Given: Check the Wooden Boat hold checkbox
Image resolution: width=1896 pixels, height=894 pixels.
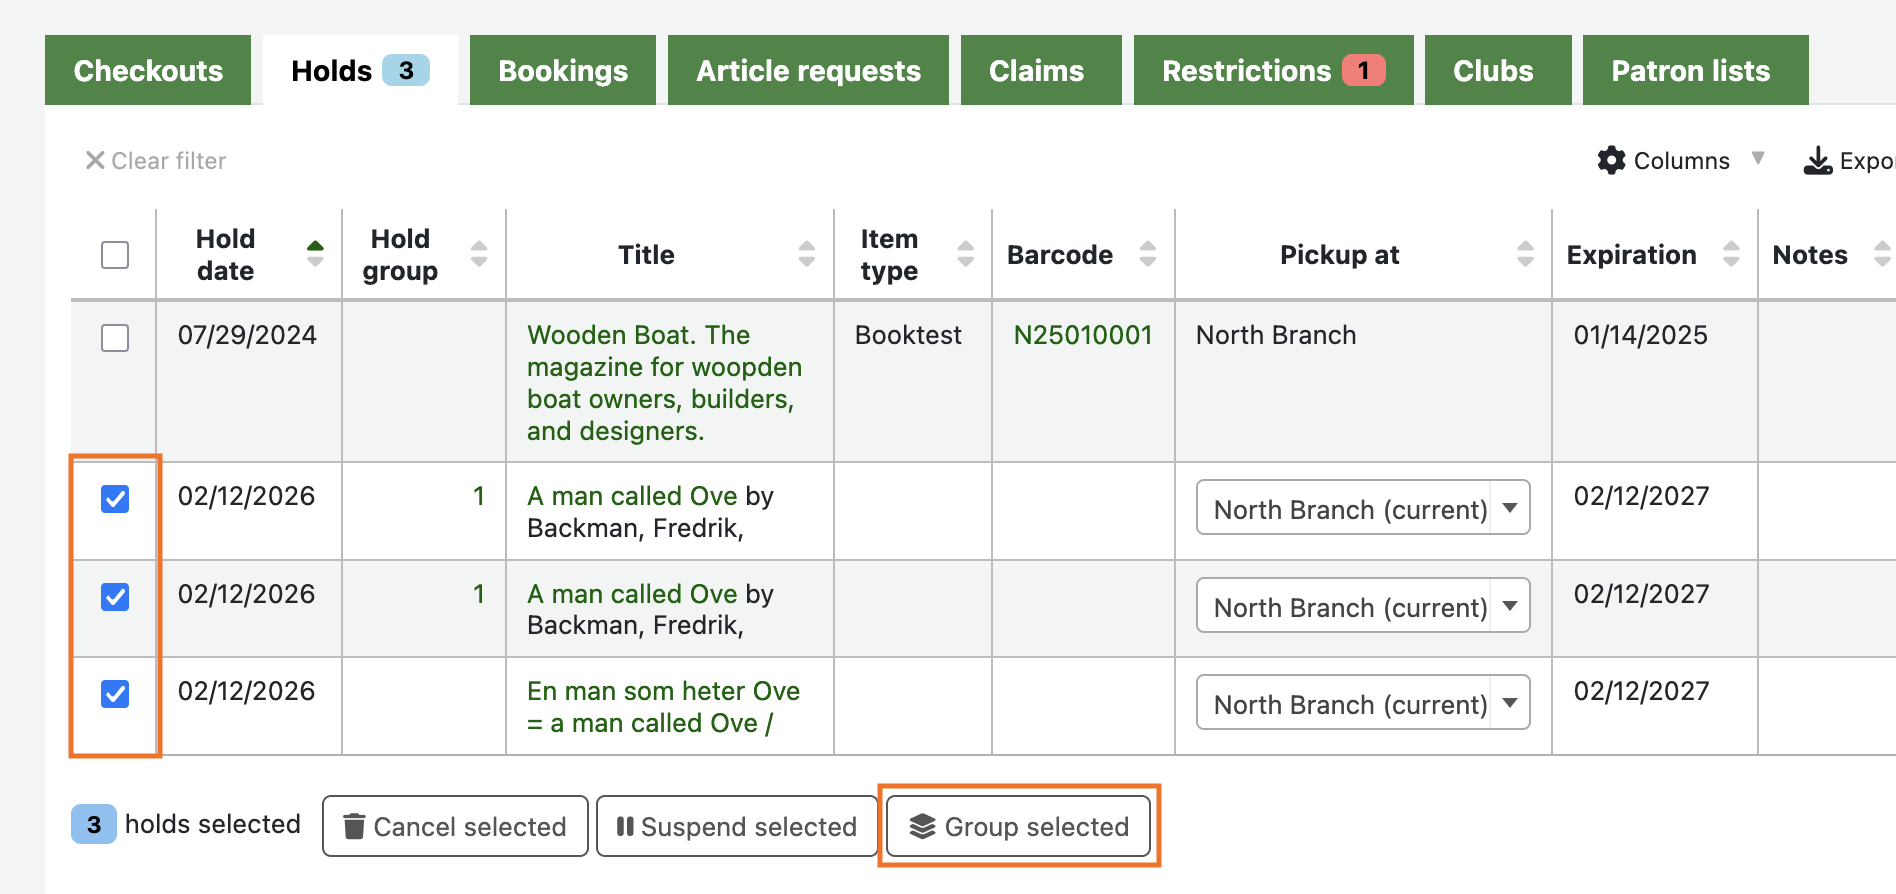Looking at the screenshot, I should [115, 338].
